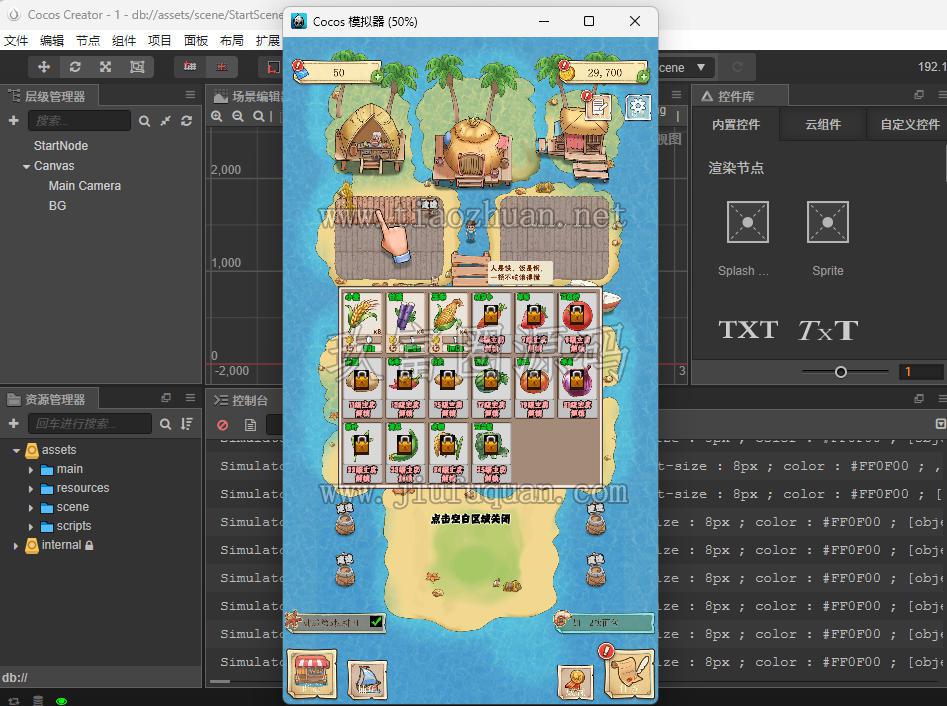Screen dimensions: 947x706
Task: Expand the scene folder
Action: pos(31,508)
